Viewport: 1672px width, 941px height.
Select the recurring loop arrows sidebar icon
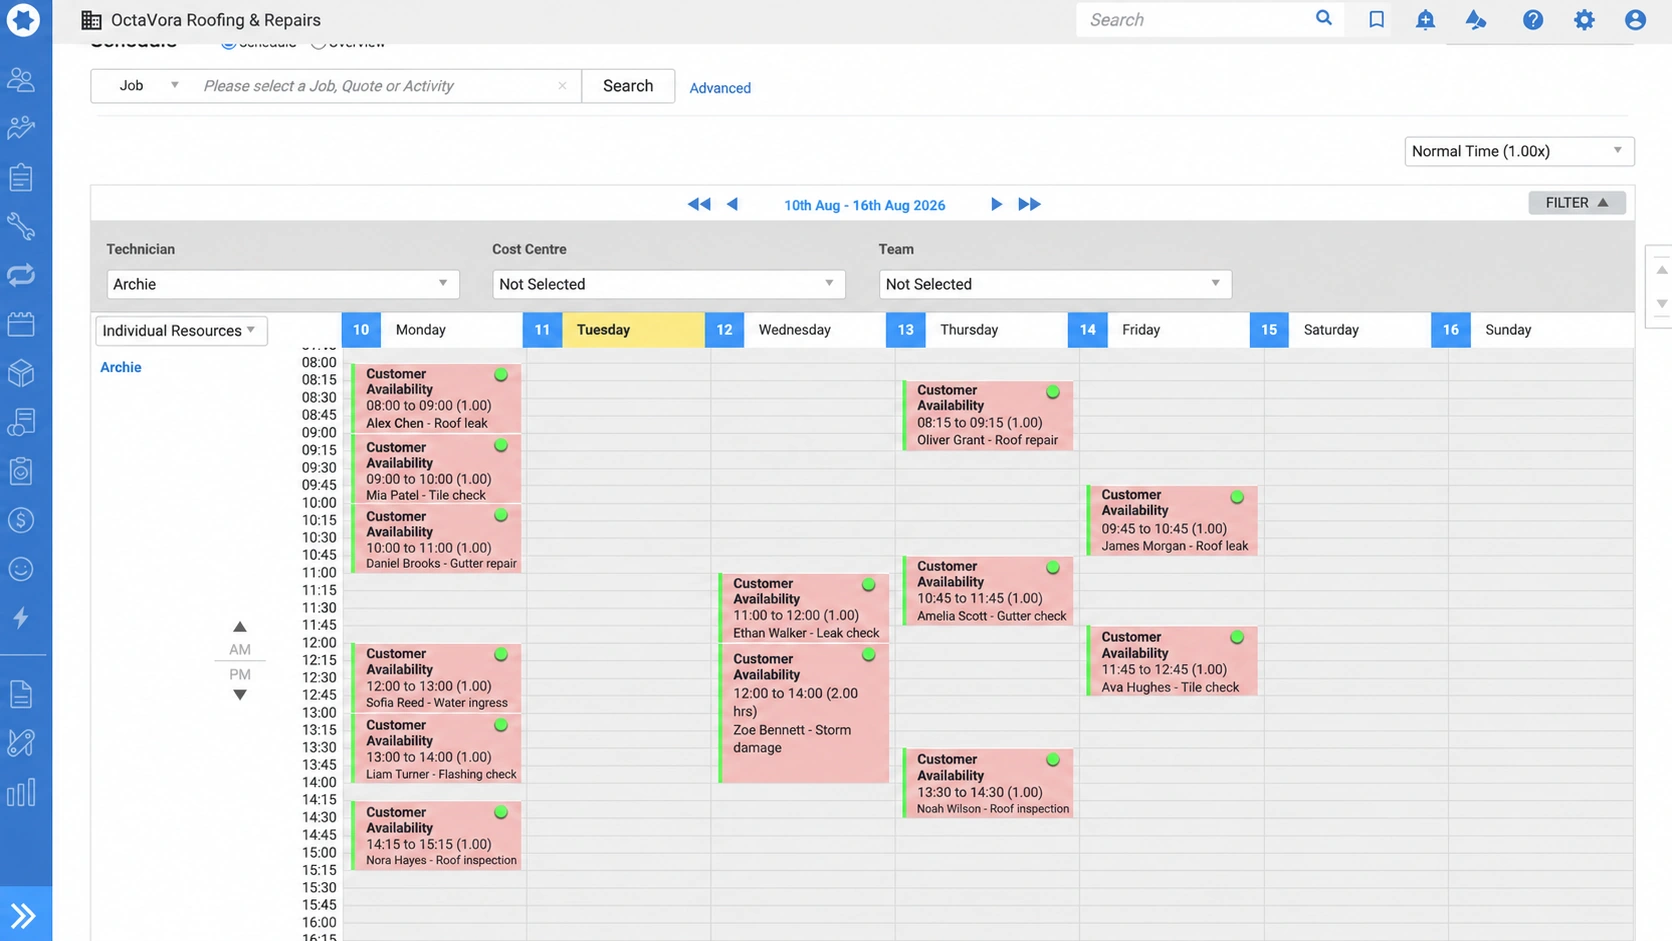21,275
